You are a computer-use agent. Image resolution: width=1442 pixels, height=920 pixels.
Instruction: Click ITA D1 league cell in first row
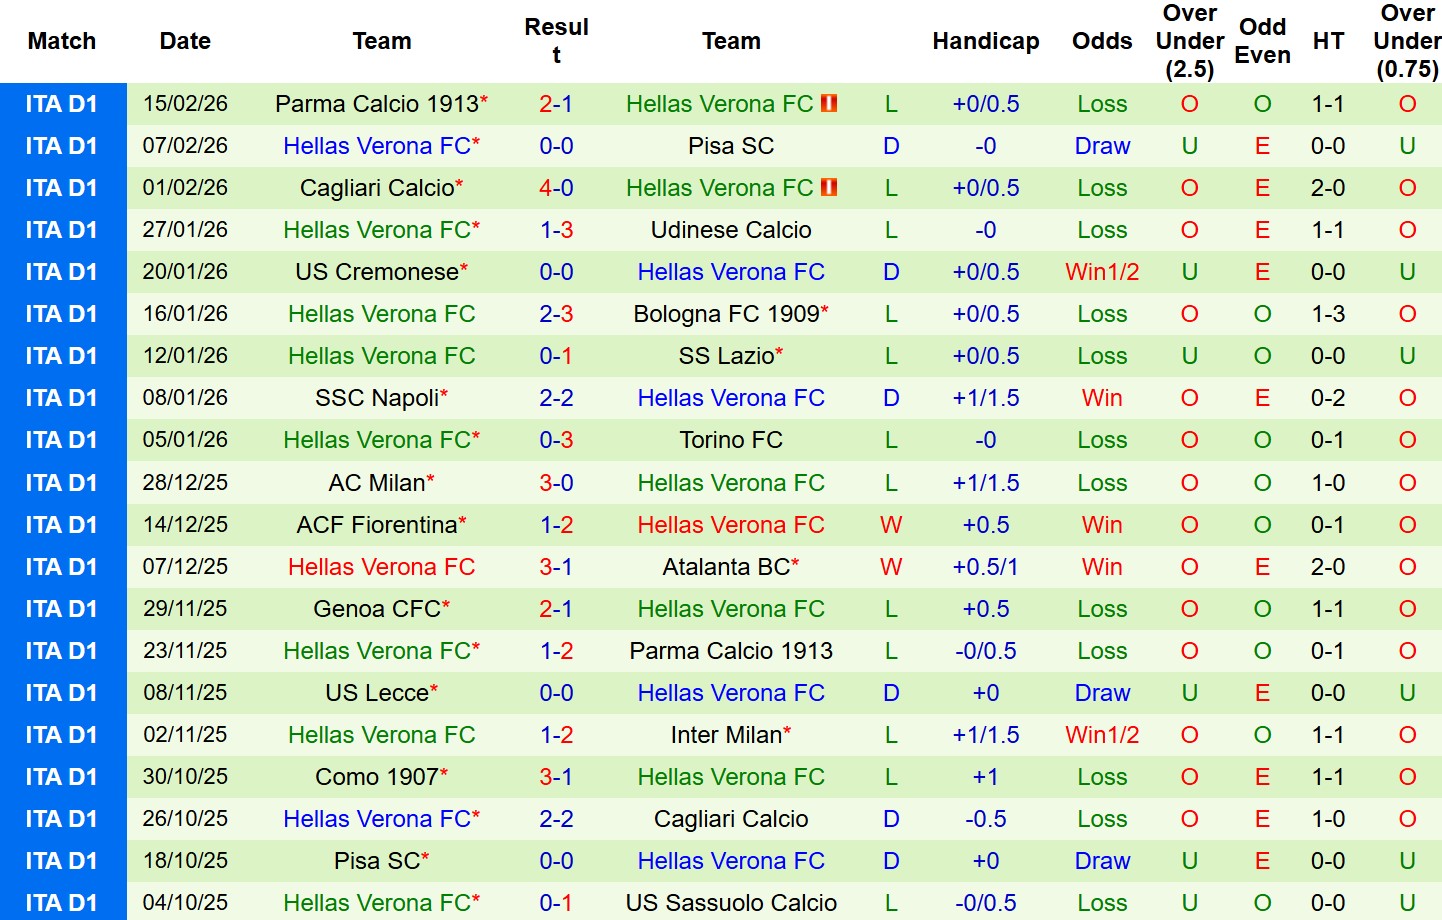62,104
